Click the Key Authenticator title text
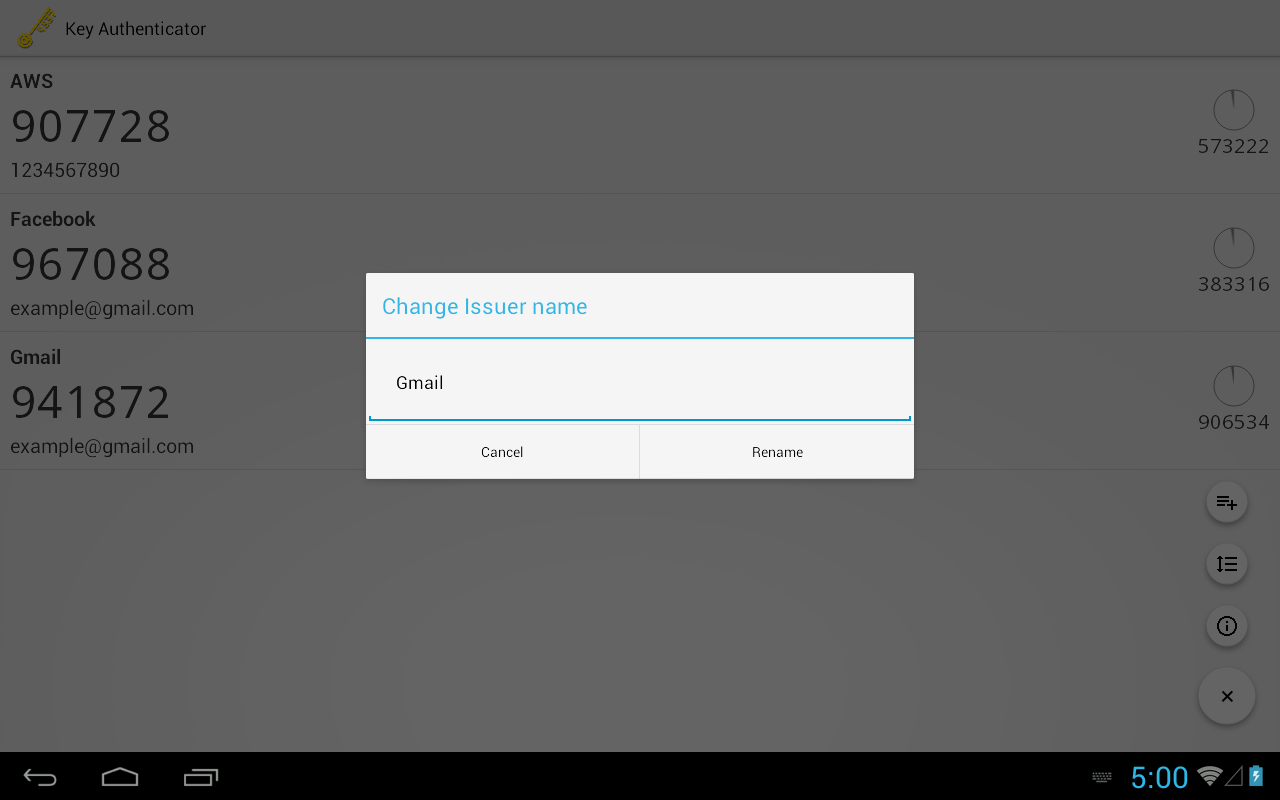The width and height of the screenshot is (1280, 800). 135,29
